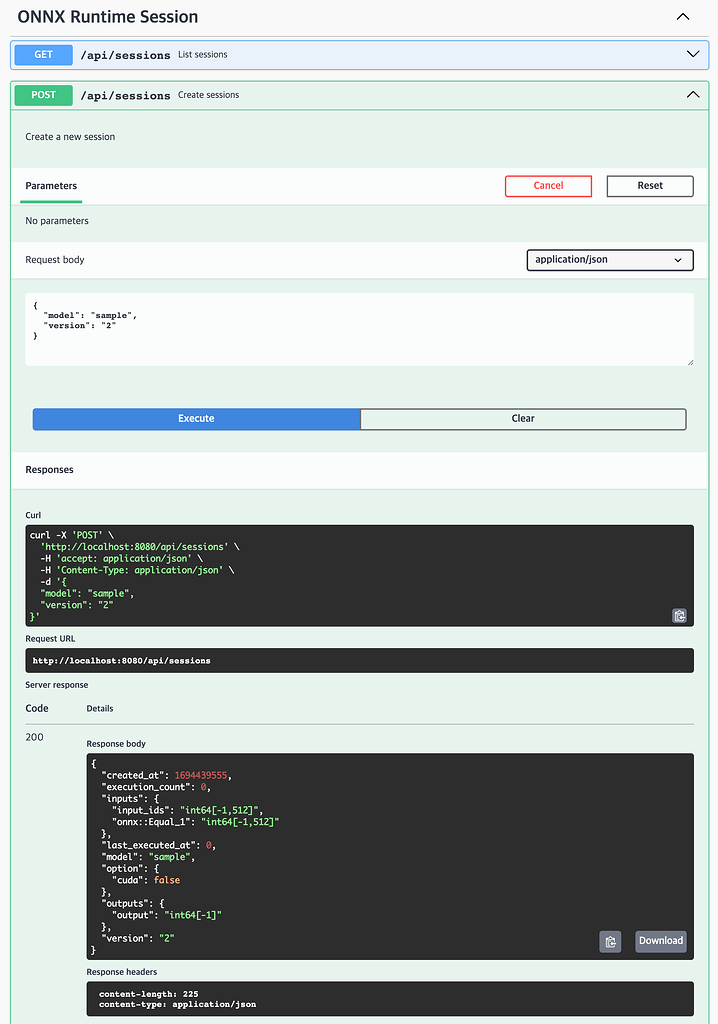Expand the GET /api/sessions operation
The width and height of the screenshot is (718, 1024).
pyautogui.click(x=693, y=54)
